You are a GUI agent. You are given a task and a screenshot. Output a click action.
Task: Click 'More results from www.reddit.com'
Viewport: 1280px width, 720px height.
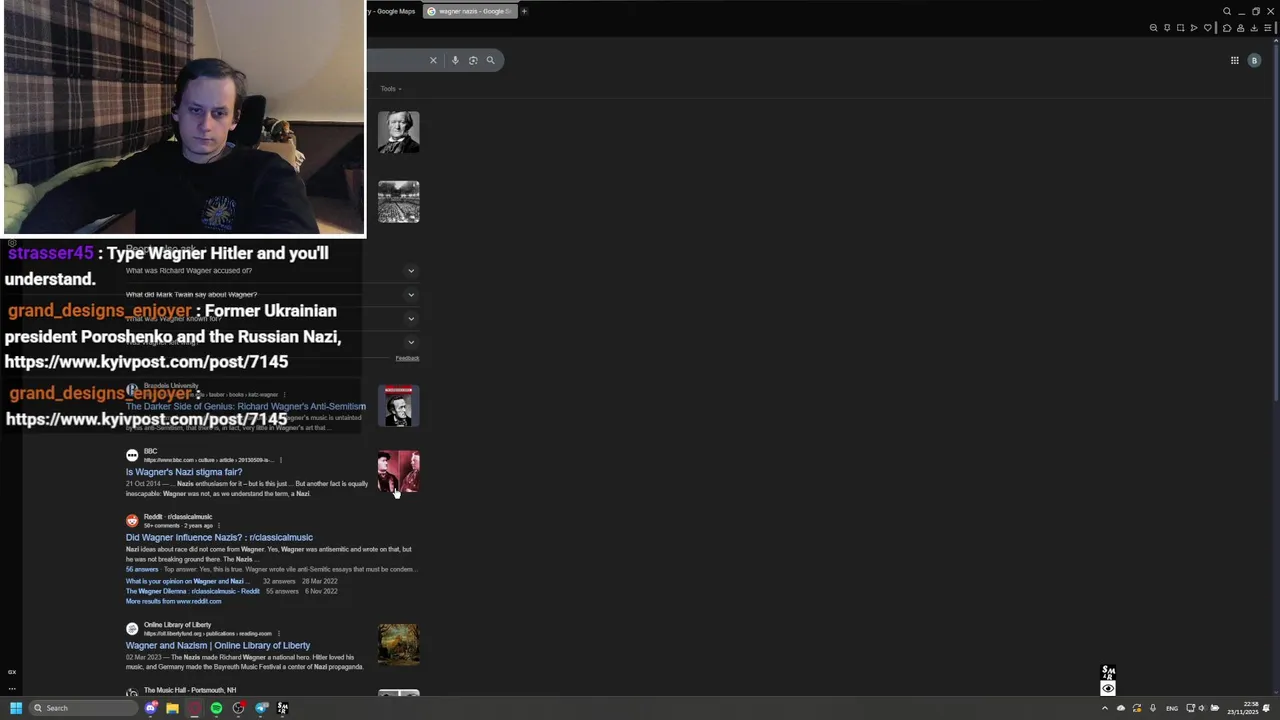[173, 601]
